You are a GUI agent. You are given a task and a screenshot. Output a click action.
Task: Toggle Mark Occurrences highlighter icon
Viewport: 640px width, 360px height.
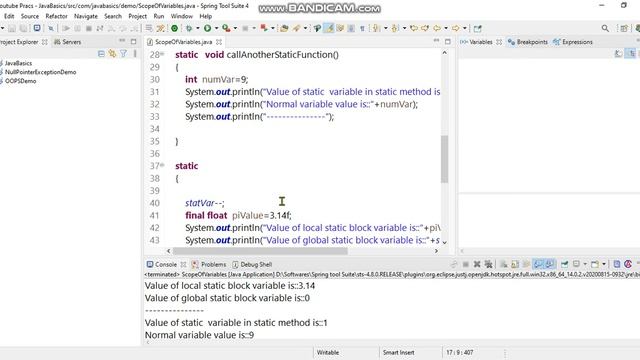pyautogui.click(x=329, y=28)
